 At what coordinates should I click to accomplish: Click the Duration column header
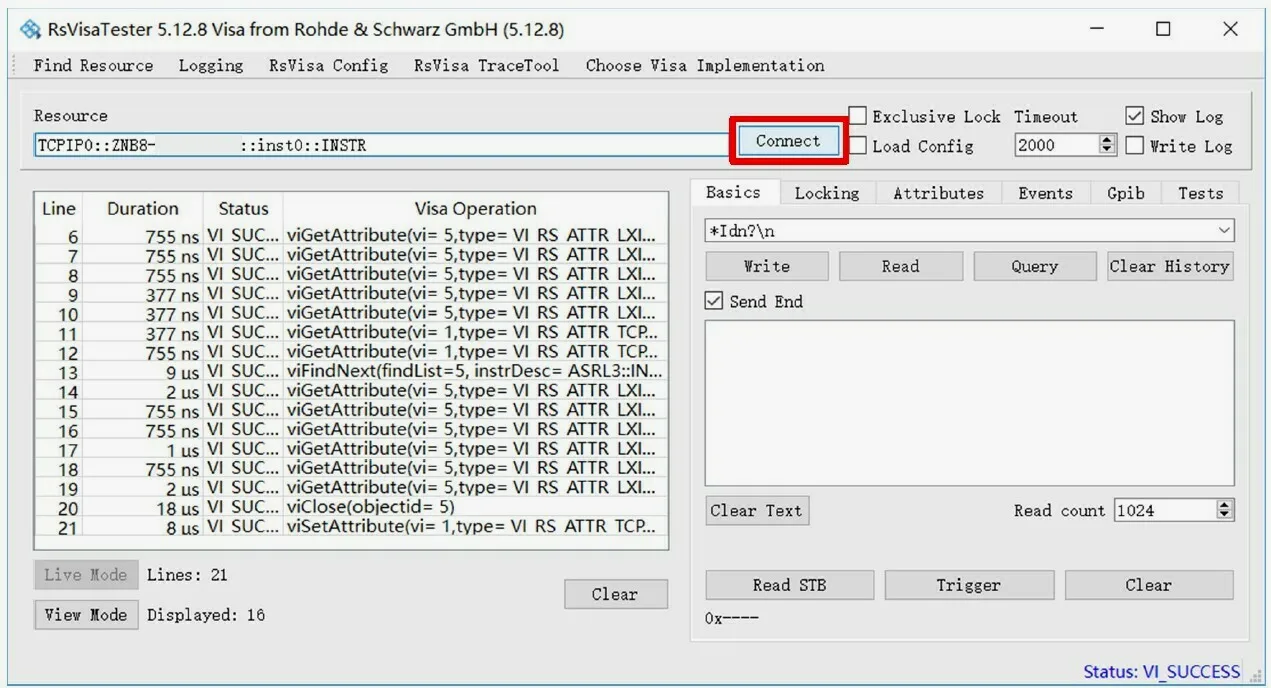pyautogui.click(x=142, y=209)
